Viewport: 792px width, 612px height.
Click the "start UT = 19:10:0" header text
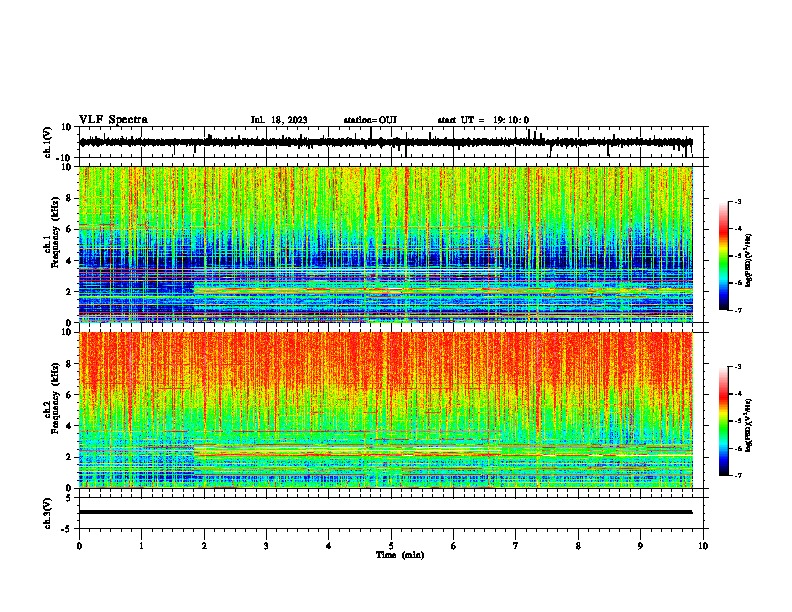(483, 120)
